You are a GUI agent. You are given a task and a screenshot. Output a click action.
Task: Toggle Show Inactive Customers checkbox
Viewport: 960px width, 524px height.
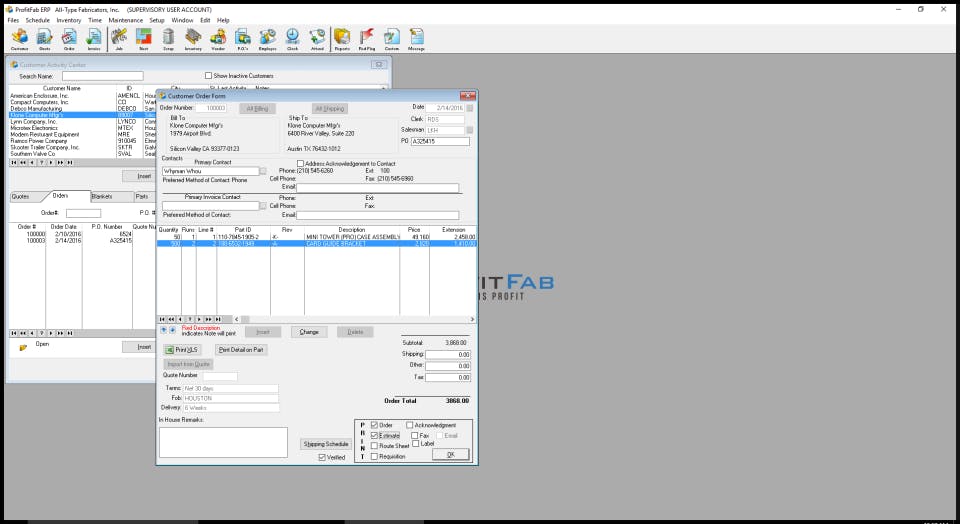(x=208, y=76)
